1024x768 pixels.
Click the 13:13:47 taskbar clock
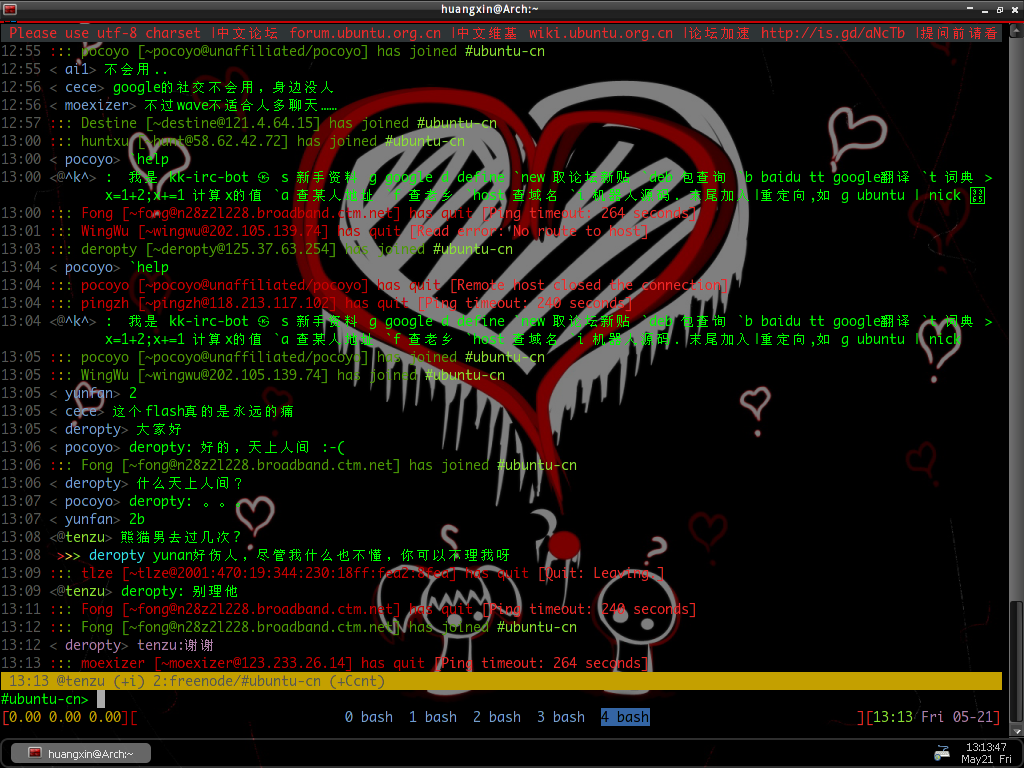(x=986, y=753)
